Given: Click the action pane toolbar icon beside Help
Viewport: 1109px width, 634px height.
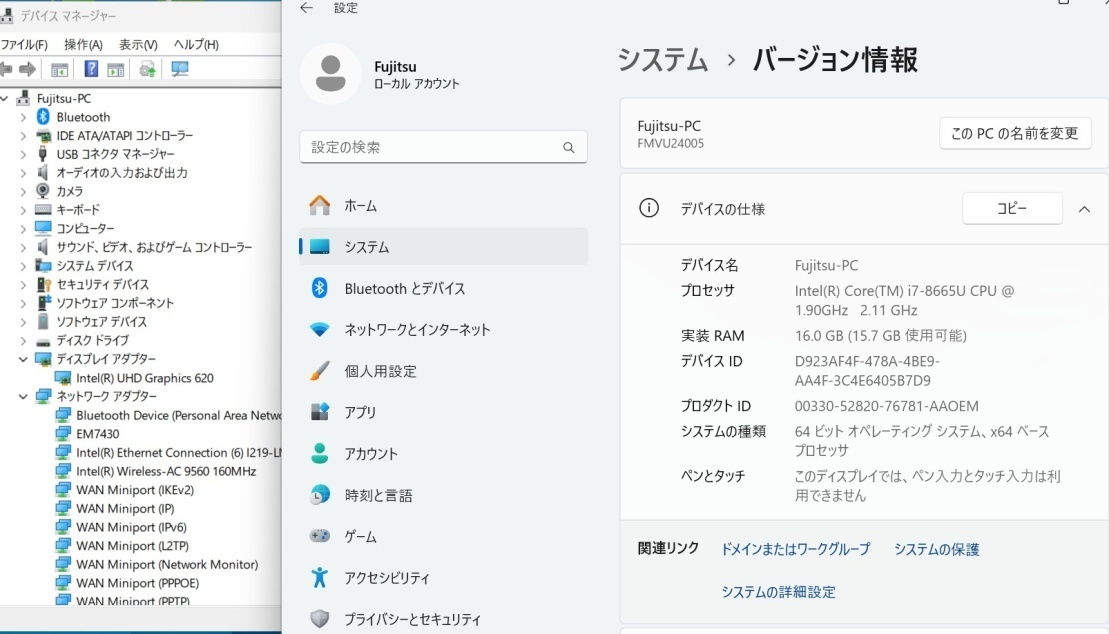Looking at the screenshot, I should pos(115,69).
